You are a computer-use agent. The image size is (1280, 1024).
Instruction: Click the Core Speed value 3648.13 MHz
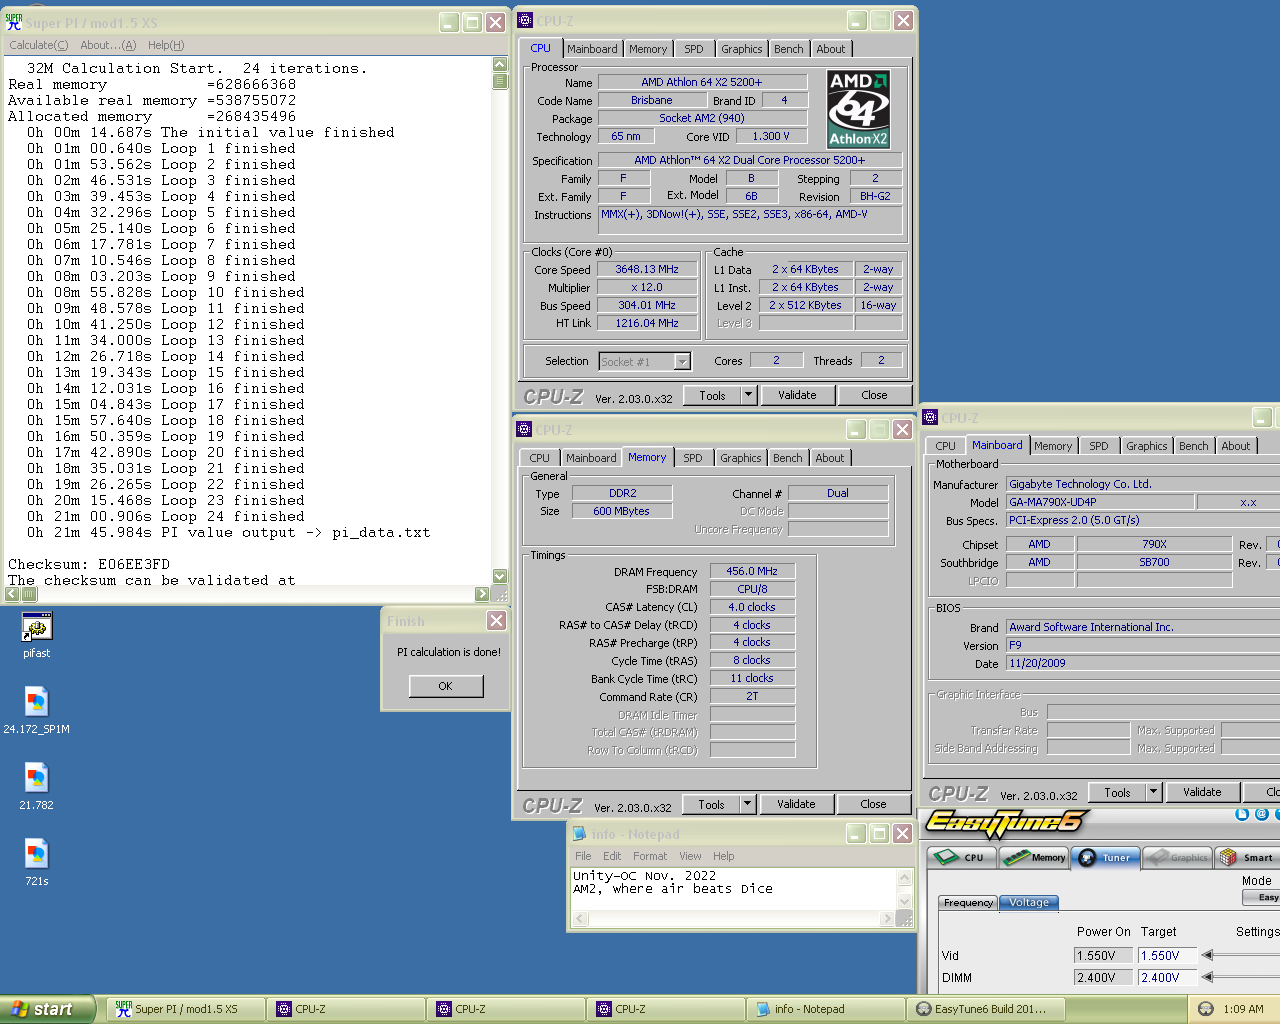pos(647,269)
